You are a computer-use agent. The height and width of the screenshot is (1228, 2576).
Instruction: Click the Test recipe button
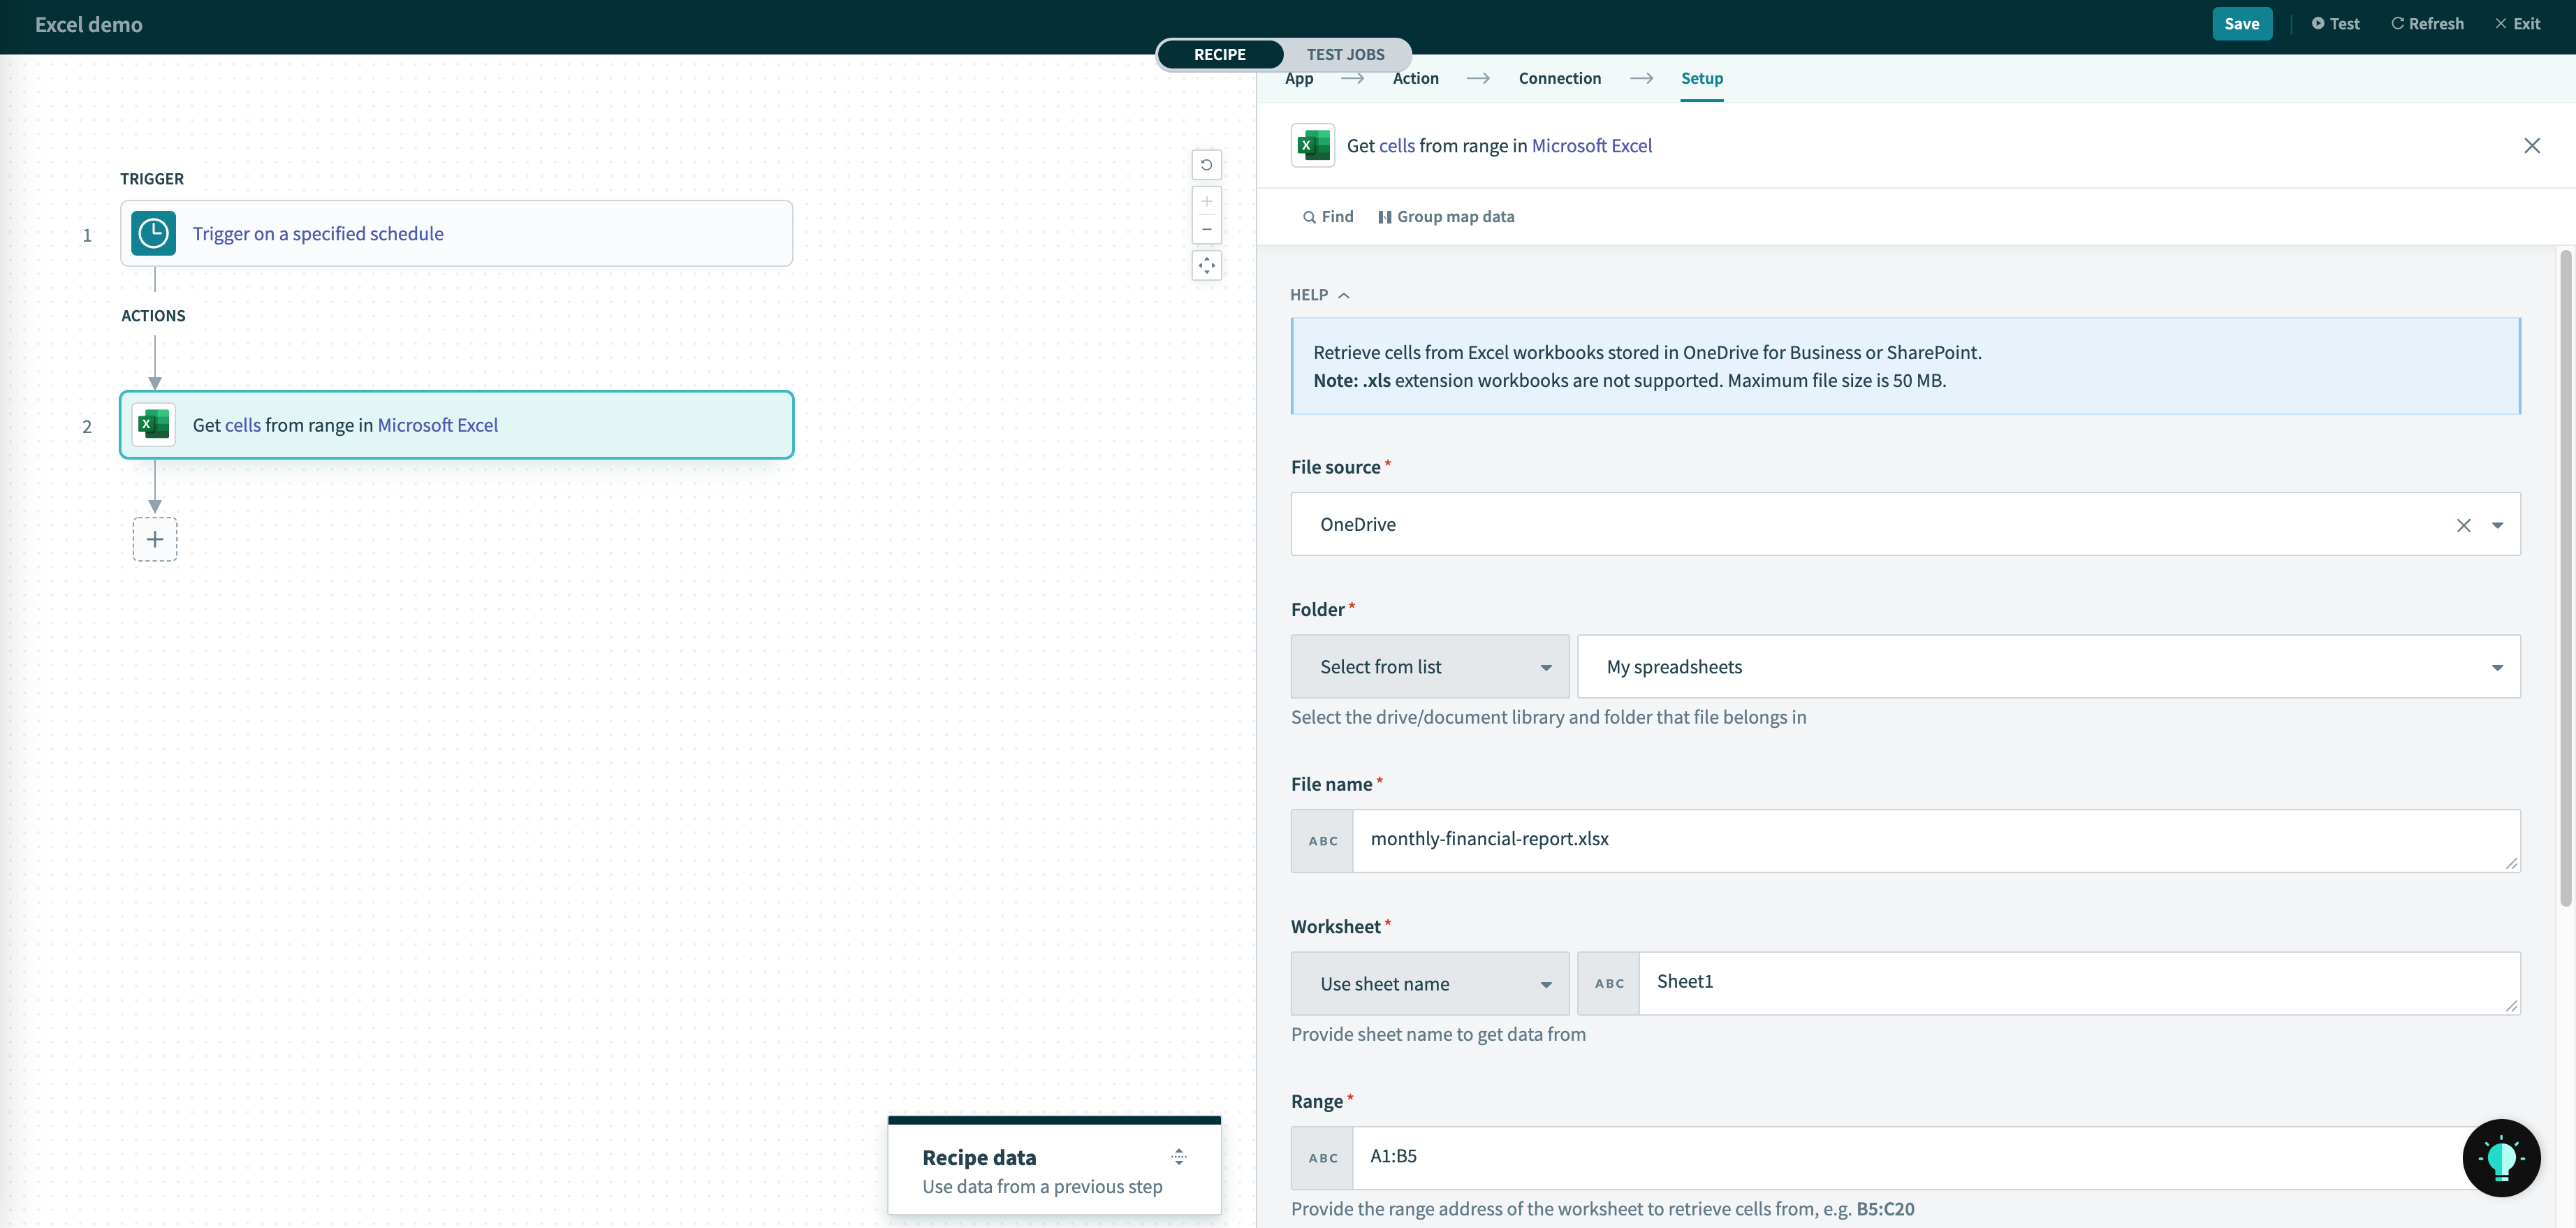coord(2335,24)
